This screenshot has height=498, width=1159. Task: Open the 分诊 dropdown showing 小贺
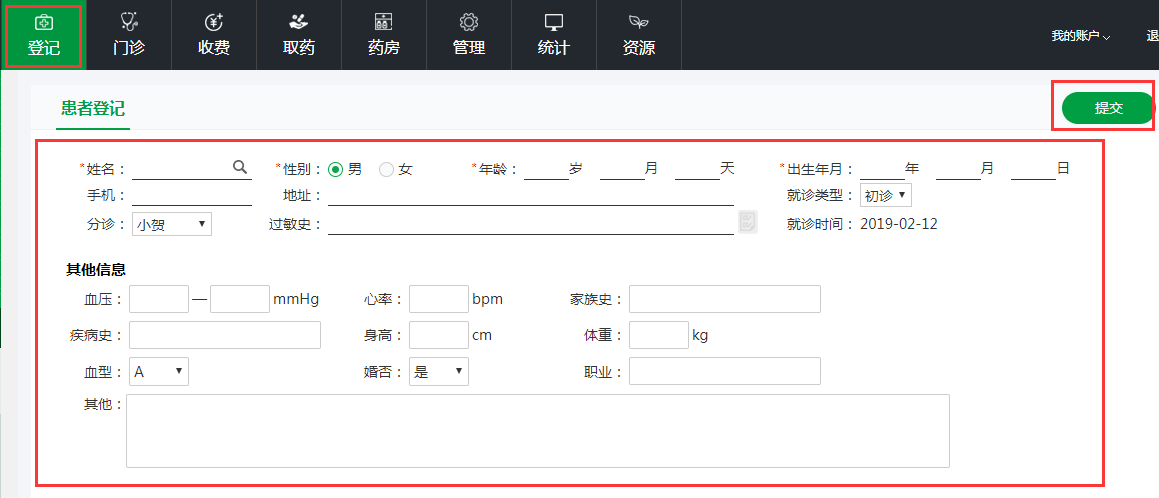(x=171, y=224)
